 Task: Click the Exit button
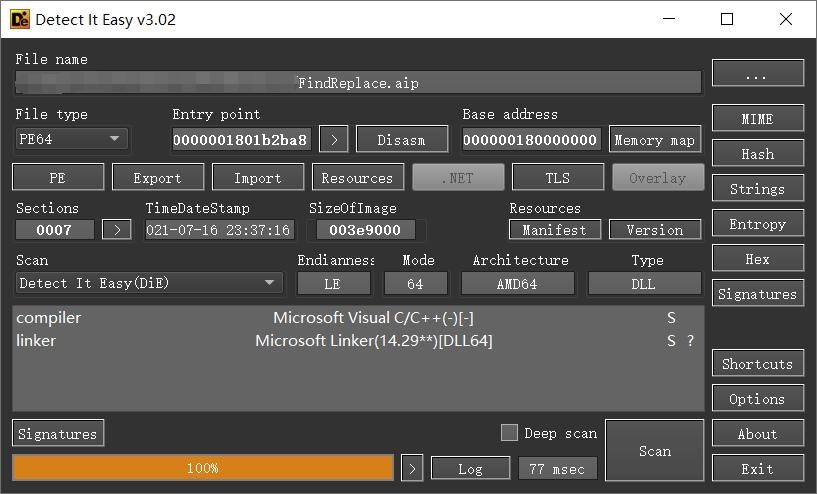tap(758, 468)
